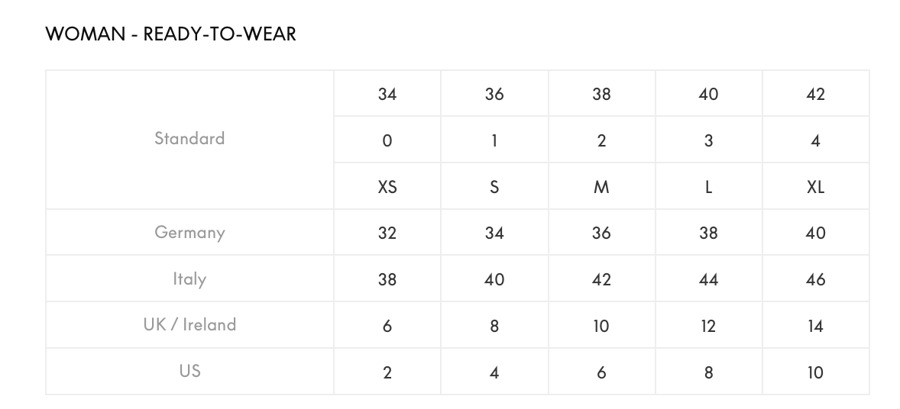Click the Germany row label
Viewport: 900px width, 409px height.
coord(189,232)
